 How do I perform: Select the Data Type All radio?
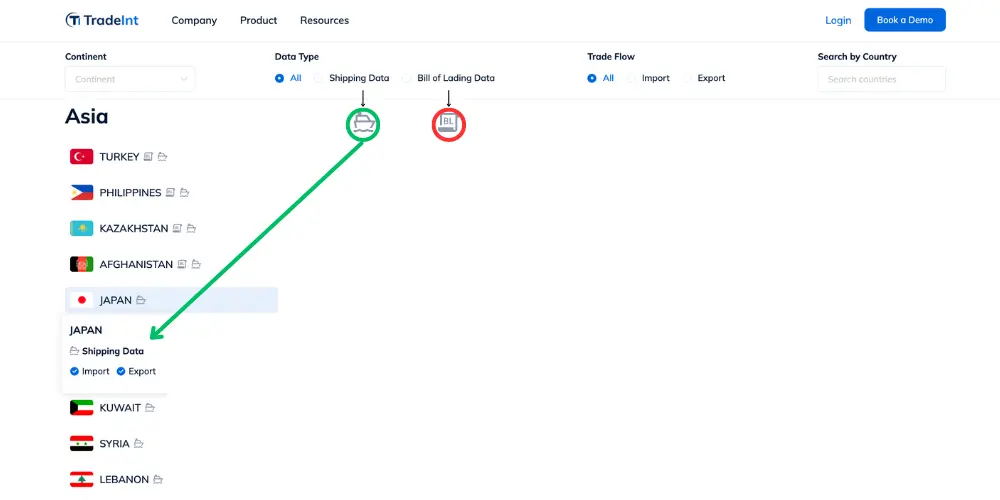[x=279, y=78]
